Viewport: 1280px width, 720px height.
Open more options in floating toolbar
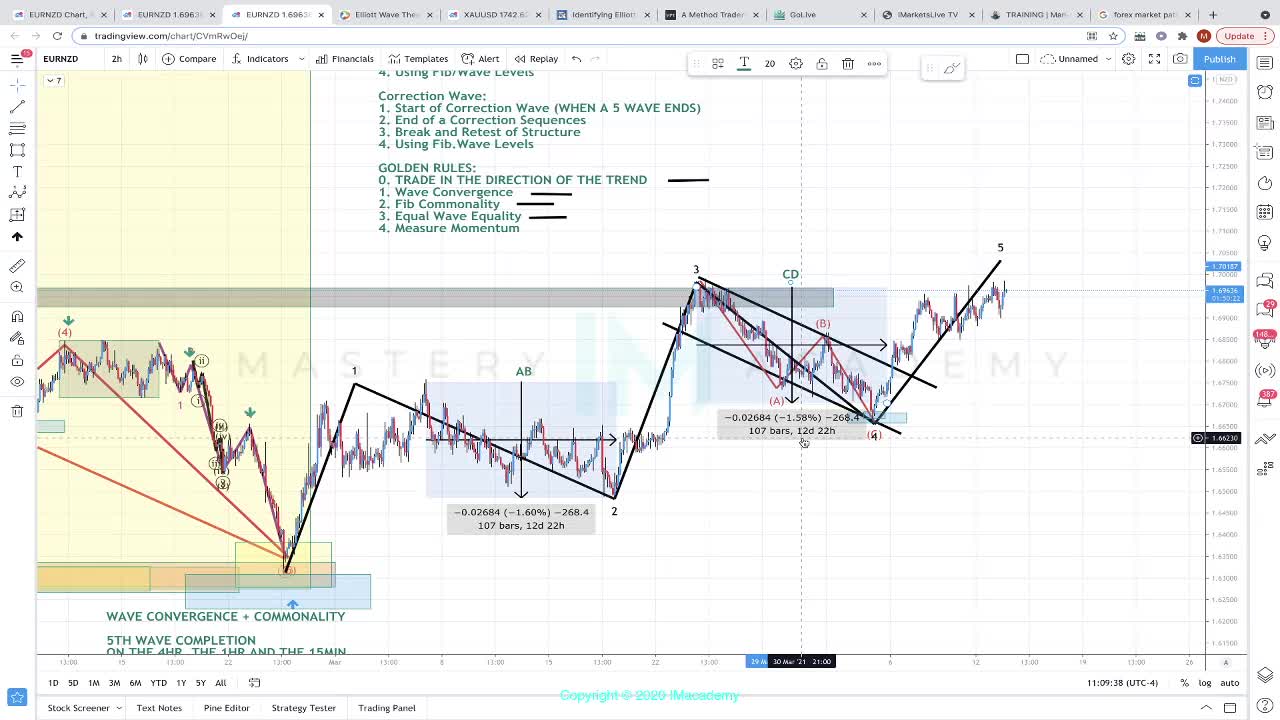[x=874, y=64]
